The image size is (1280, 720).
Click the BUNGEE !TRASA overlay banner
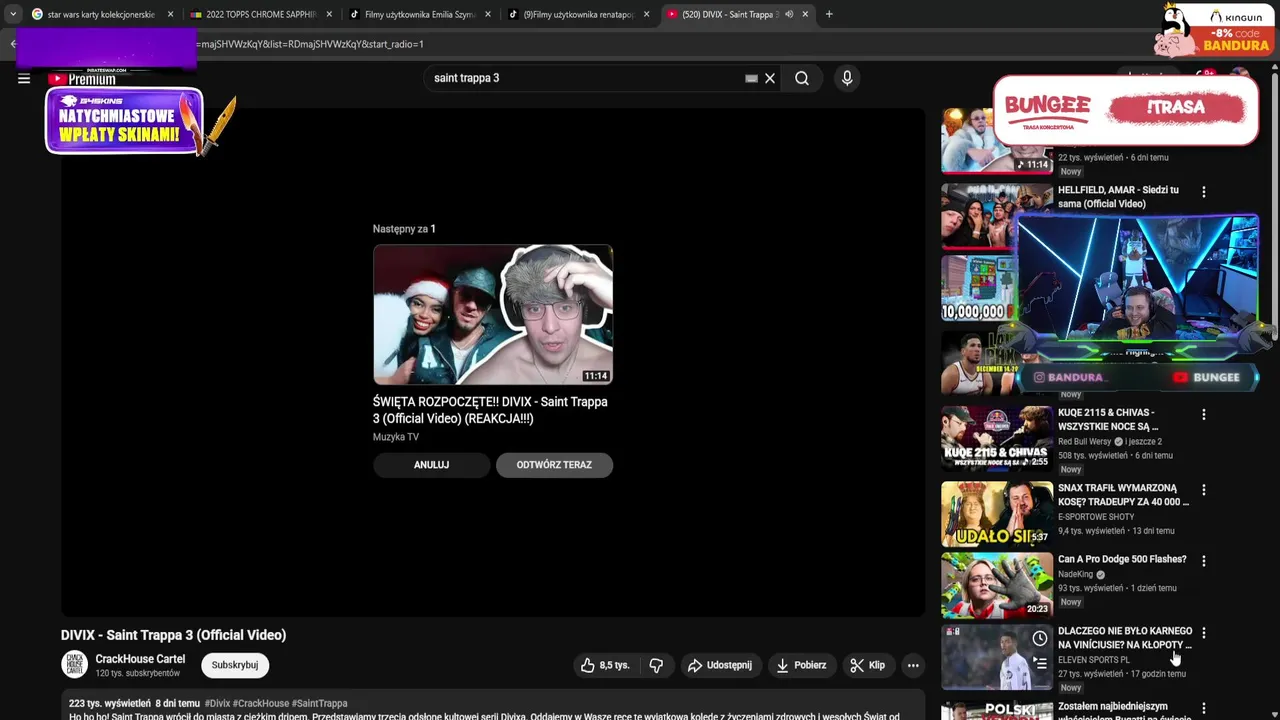pyautogui.click(x=1126, y=110)
